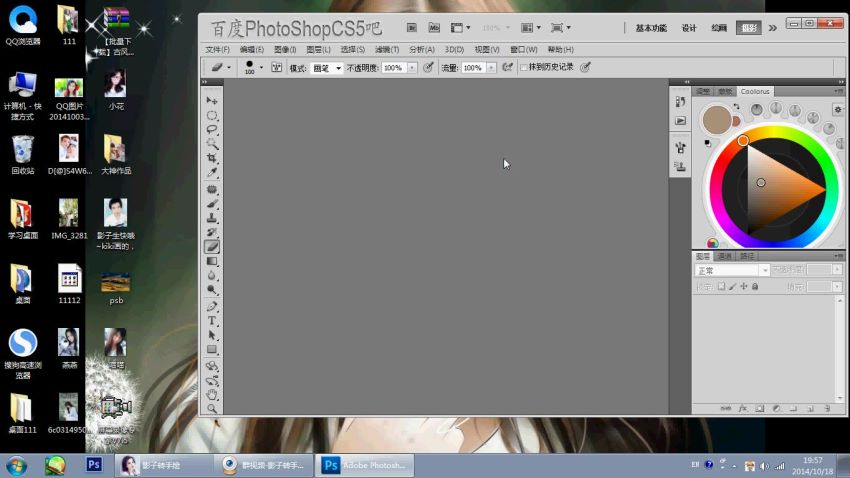Open the layer blend mode dropdown
850x478 pixels.
(732, 270)
